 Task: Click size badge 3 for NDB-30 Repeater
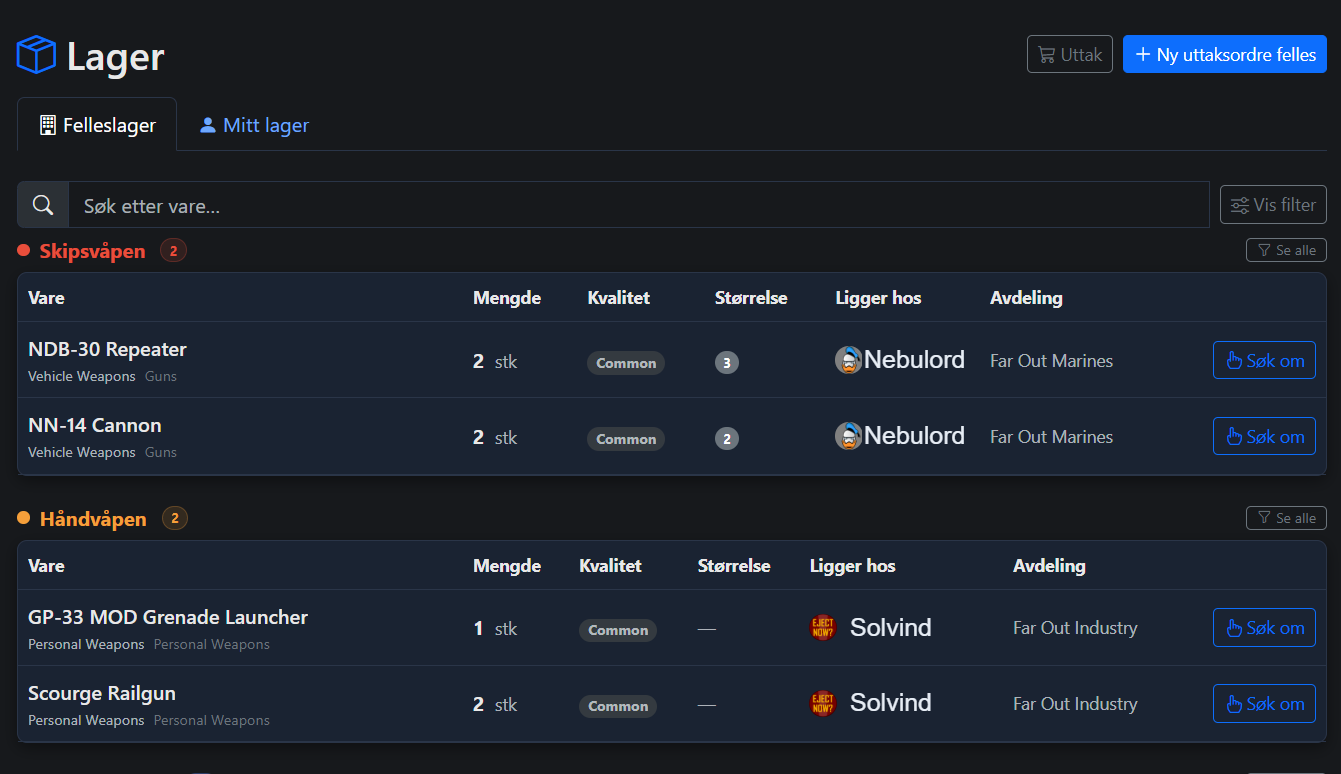pos(727,362)
